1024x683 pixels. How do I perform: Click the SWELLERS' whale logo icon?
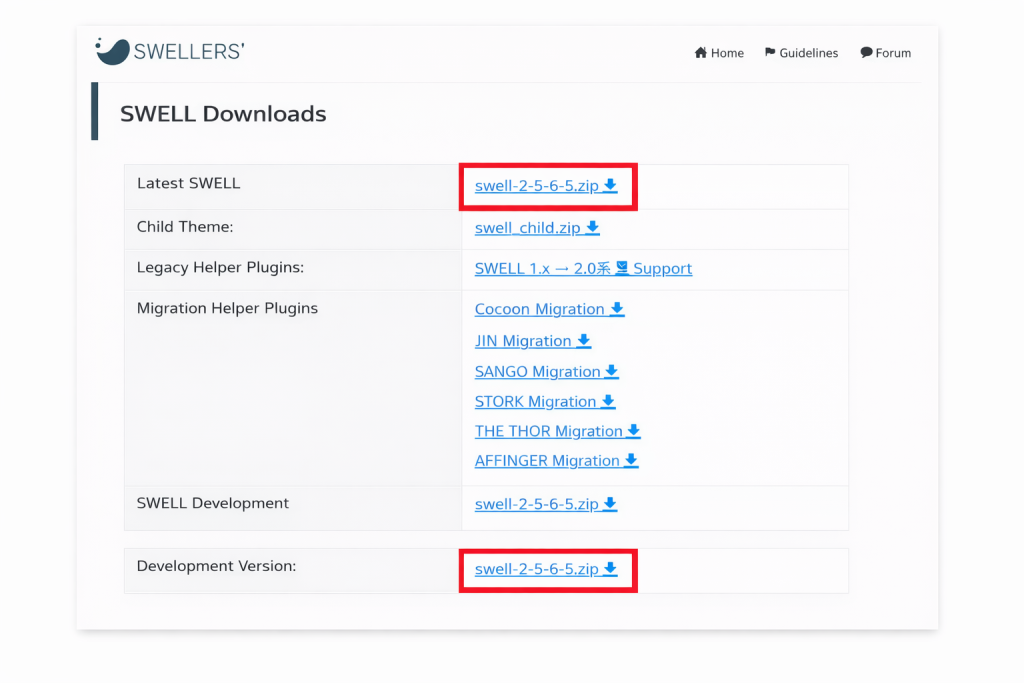[112, 51]
